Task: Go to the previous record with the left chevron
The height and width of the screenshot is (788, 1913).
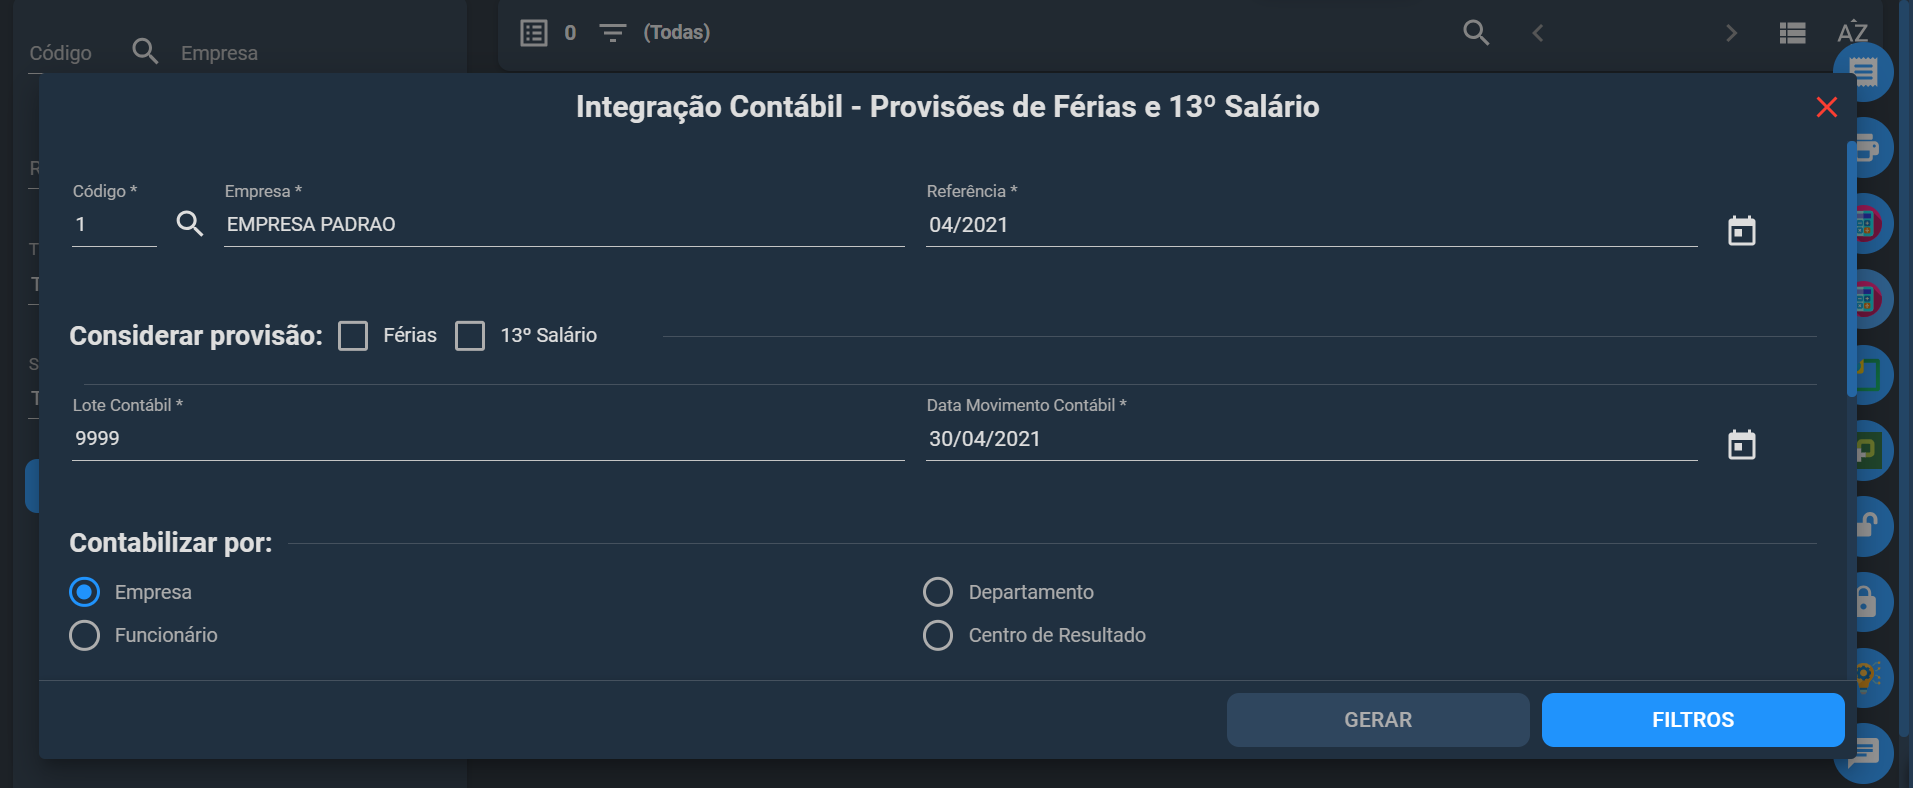Action: tap(1538, 33)
